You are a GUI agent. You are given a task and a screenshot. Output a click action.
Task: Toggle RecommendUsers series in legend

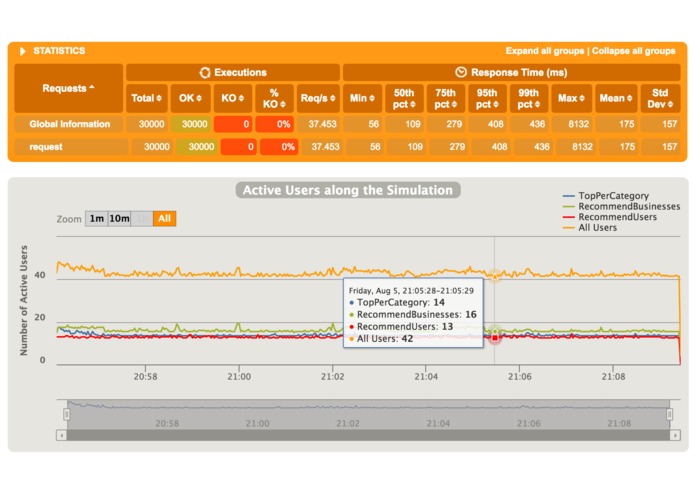point(609,217)
